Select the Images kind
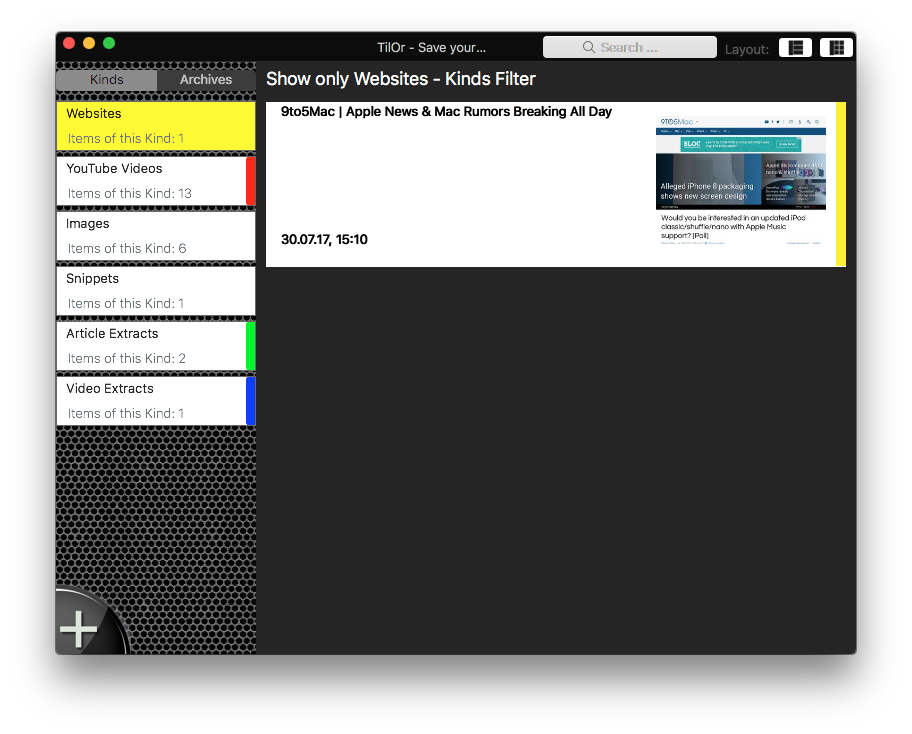Screen dimensions: 912x734 tap(156, 236)
